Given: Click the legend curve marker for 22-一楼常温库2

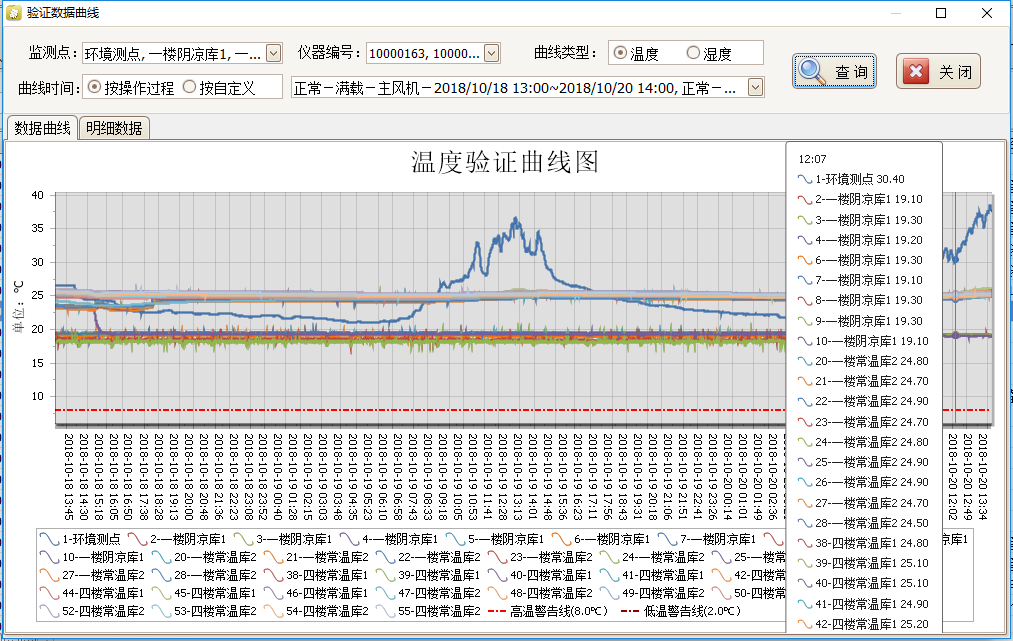Looking at the screenshot, I should [385, 557].
